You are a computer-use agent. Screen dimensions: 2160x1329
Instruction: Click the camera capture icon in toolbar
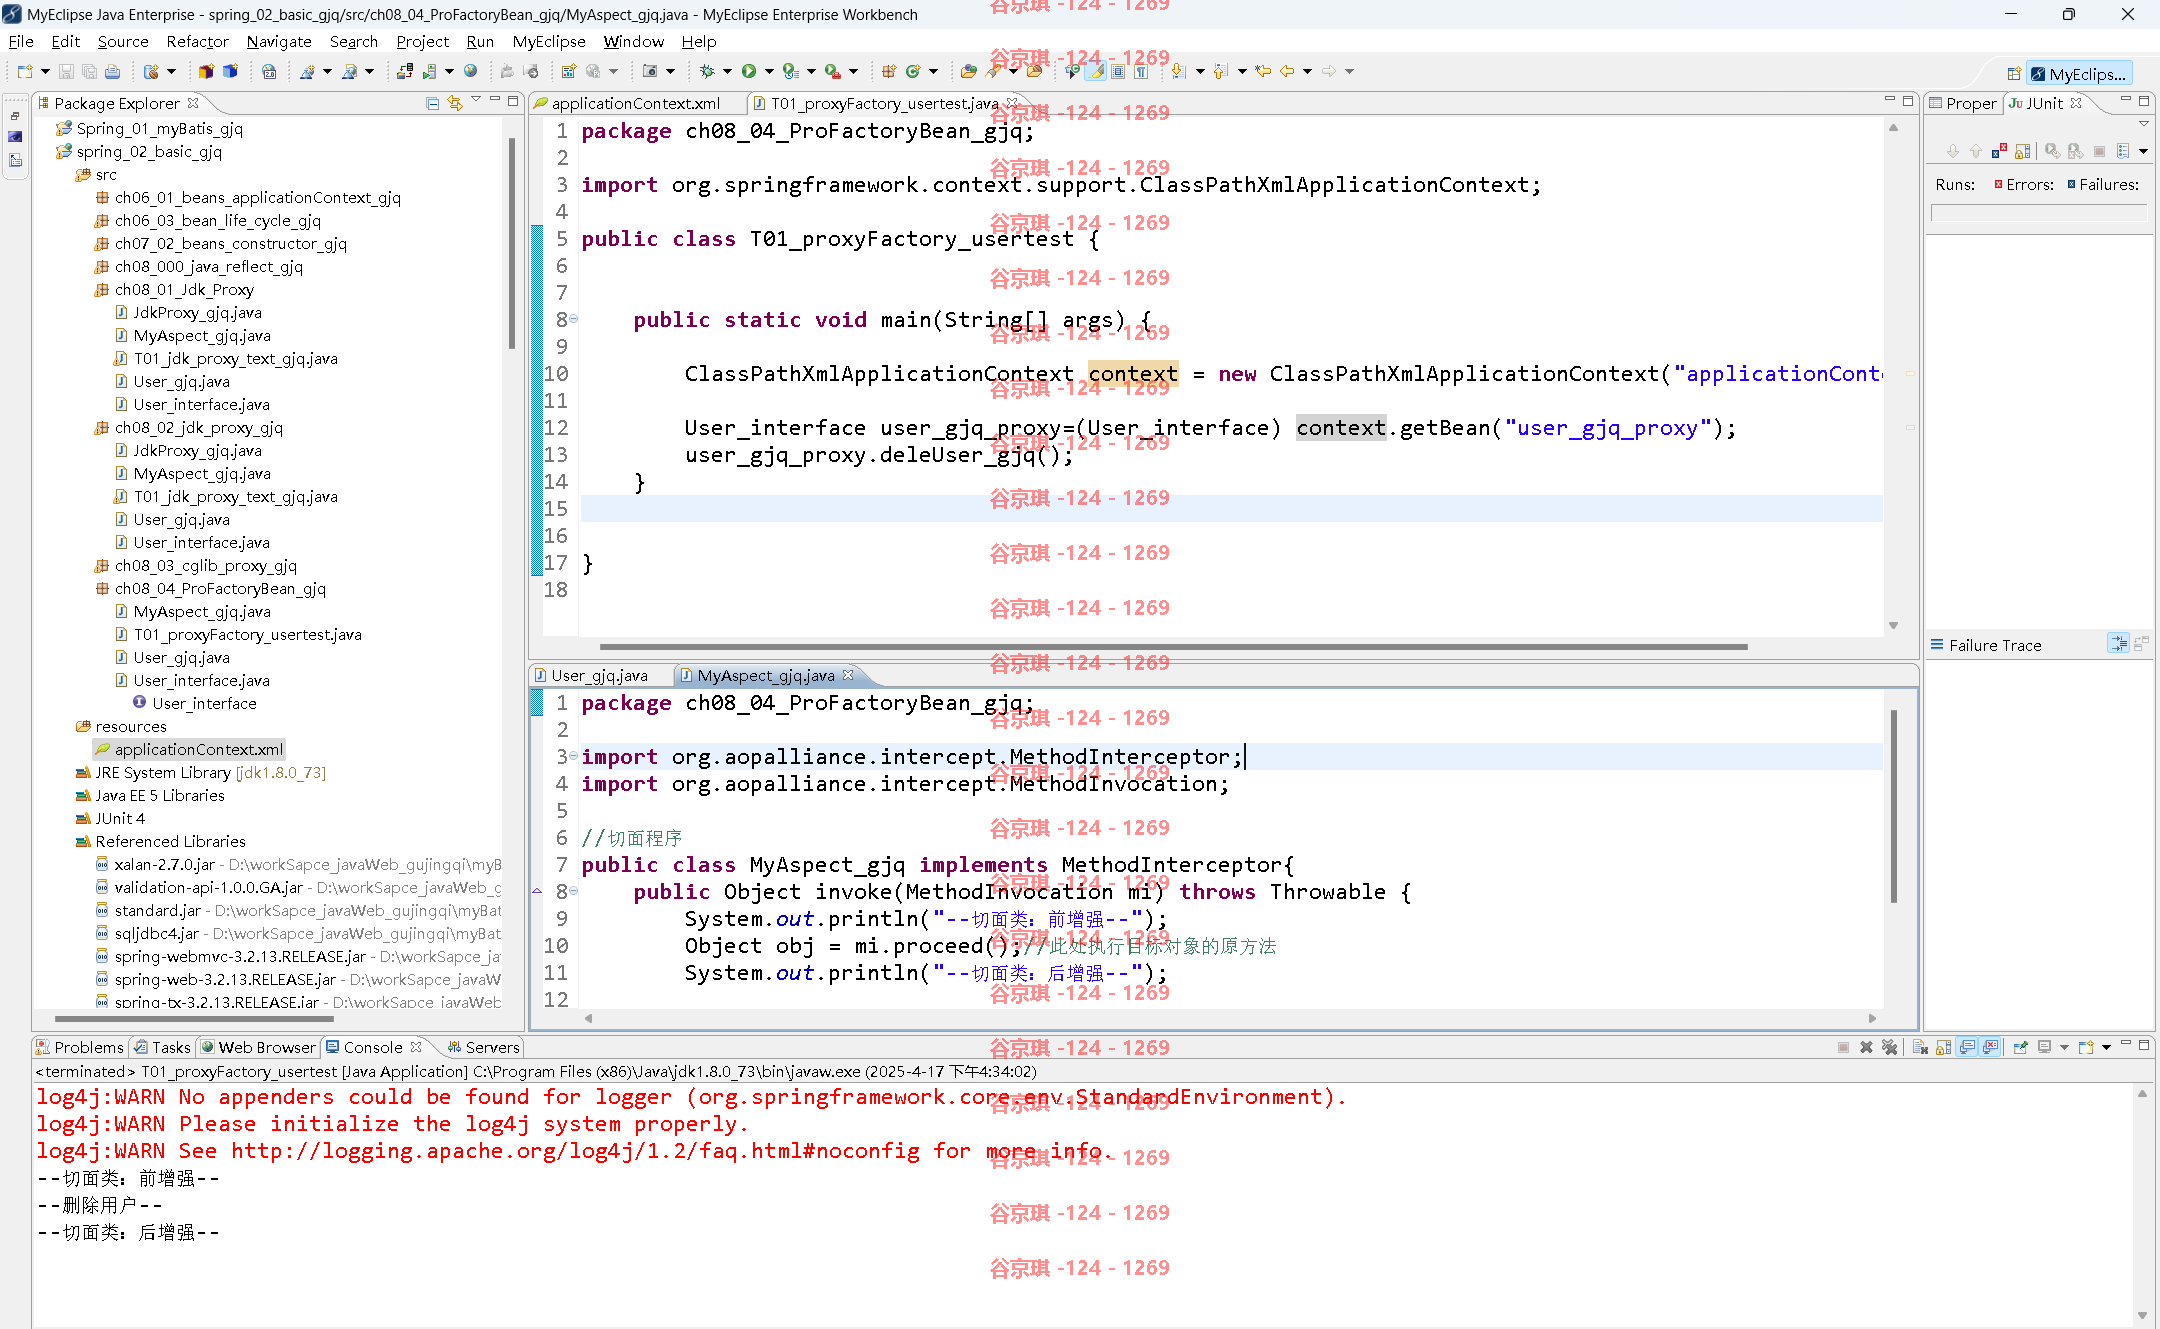(650, 71)
